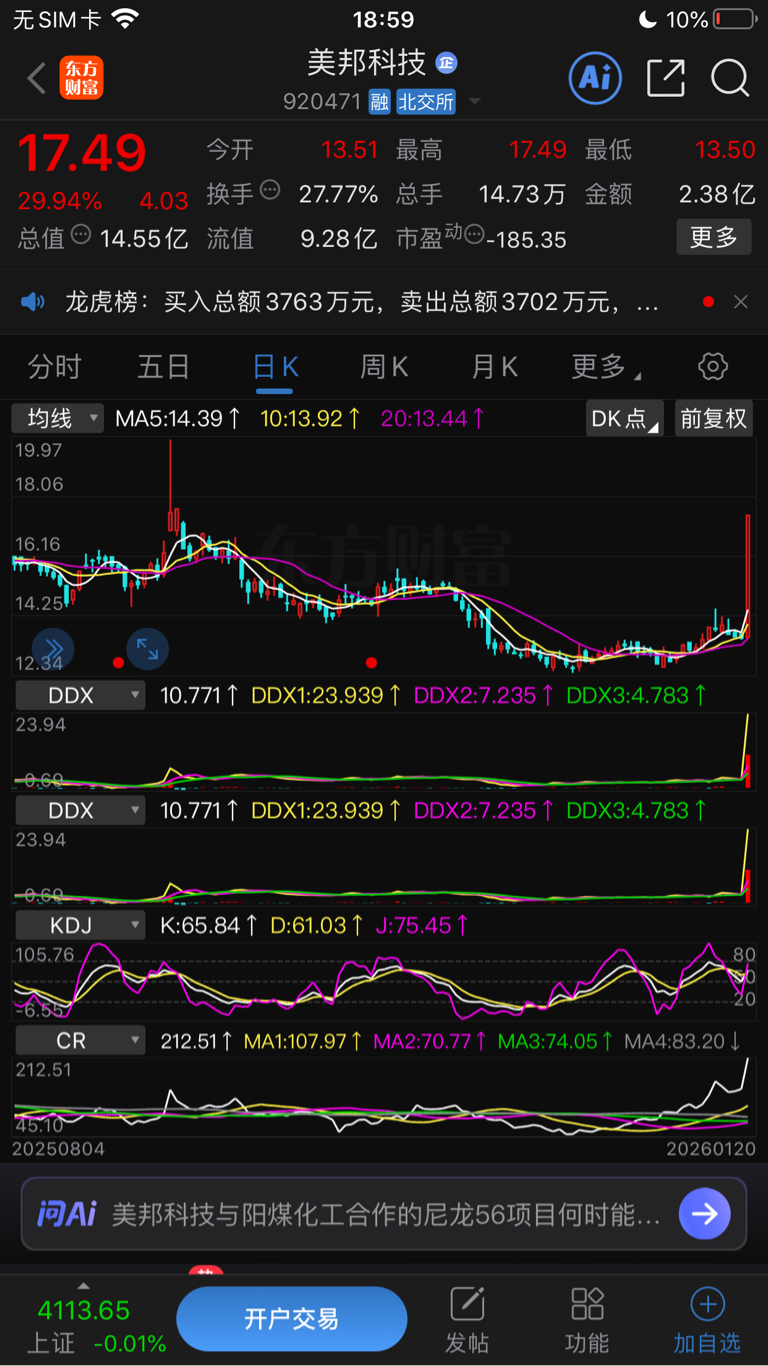Close the 龙虎榜 news banner

741,301
